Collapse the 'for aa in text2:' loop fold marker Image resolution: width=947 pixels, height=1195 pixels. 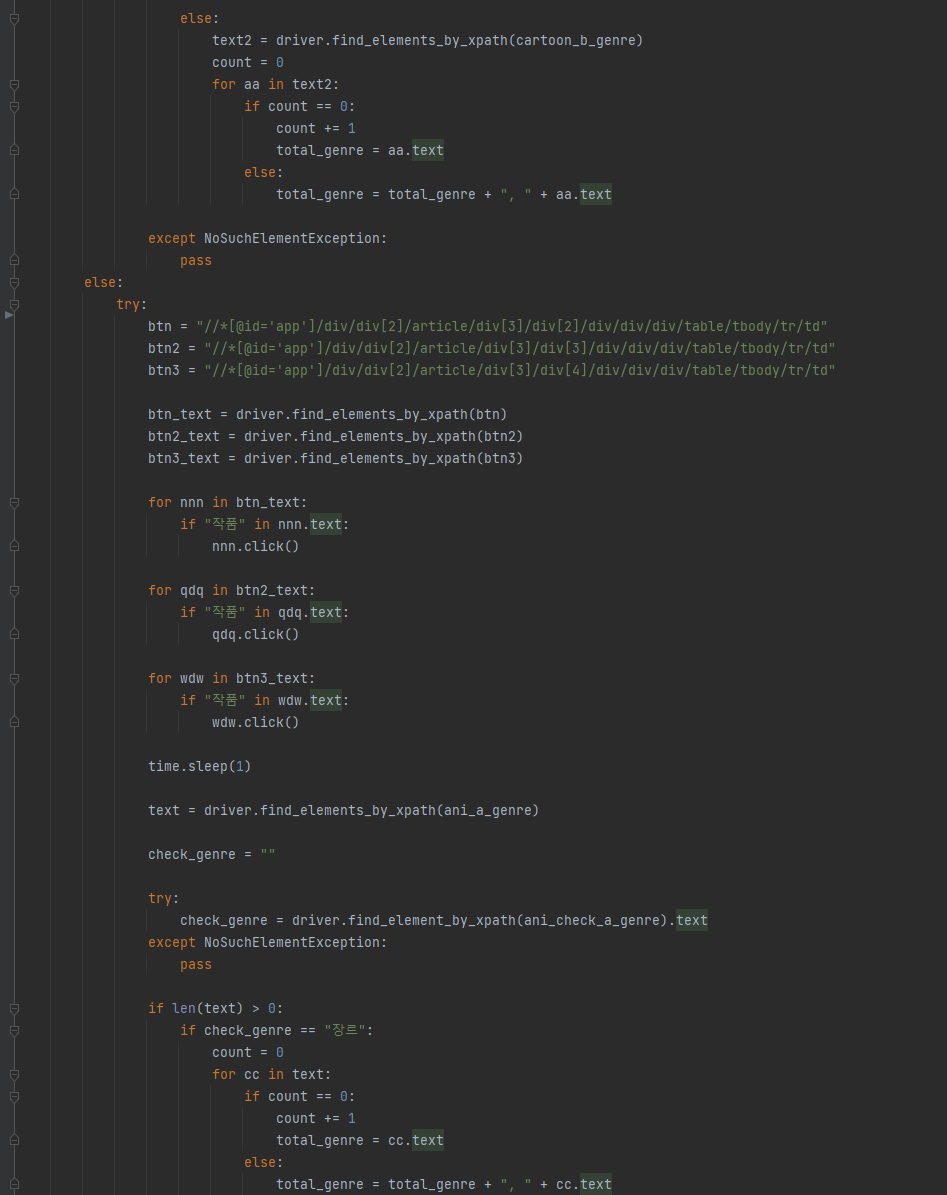(14, 85)
